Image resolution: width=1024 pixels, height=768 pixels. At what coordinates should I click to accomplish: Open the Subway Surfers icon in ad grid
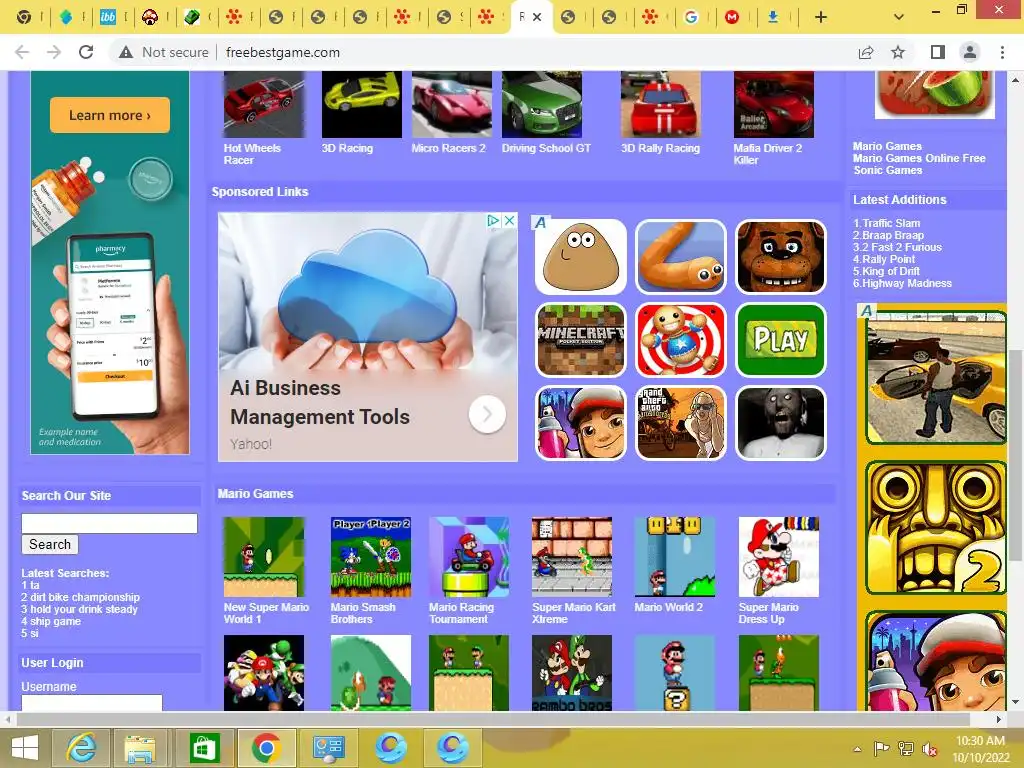(581, 423)
